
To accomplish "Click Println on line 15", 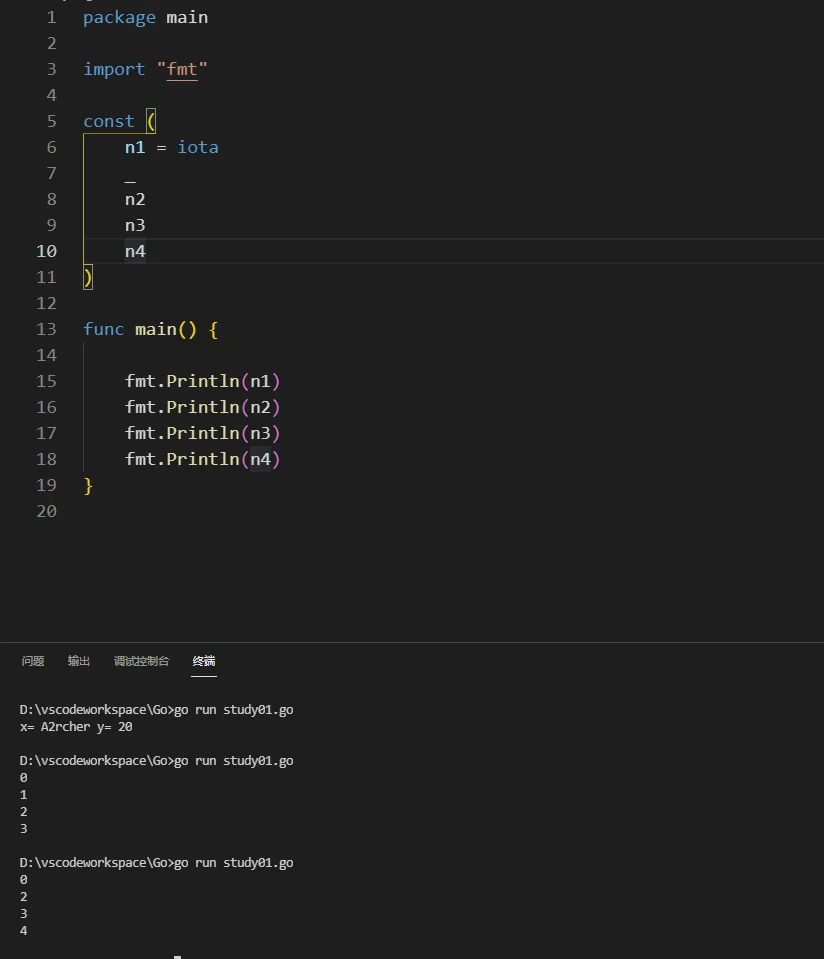I will (x=202, y=381).
